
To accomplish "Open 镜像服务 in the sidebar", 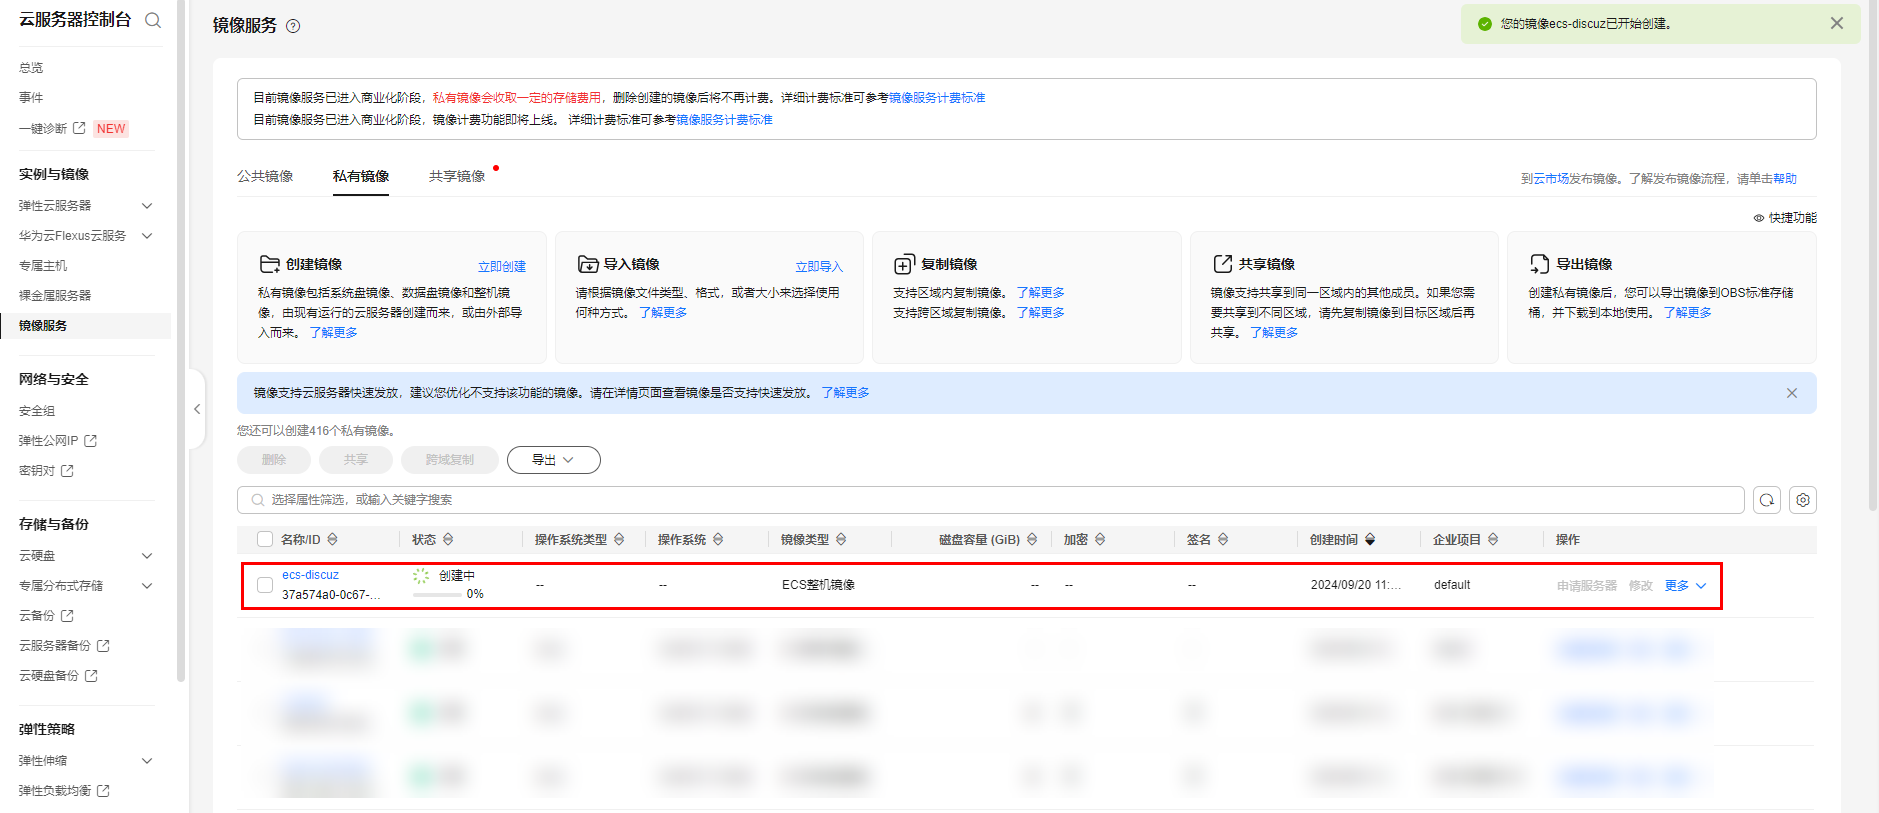I will [43, 326].
